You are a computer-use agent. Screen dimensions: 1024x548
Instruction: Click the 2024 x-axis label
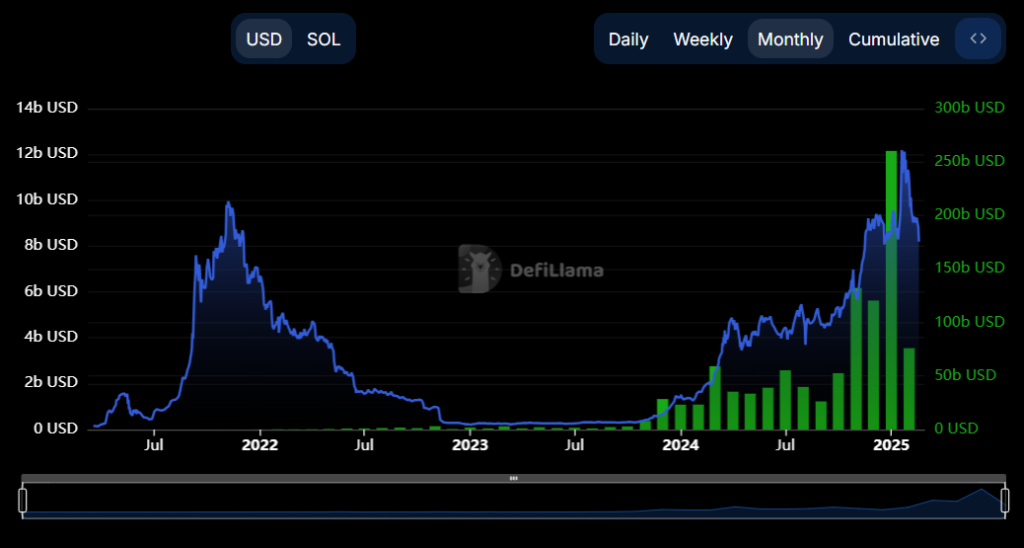tap(680, 445)
